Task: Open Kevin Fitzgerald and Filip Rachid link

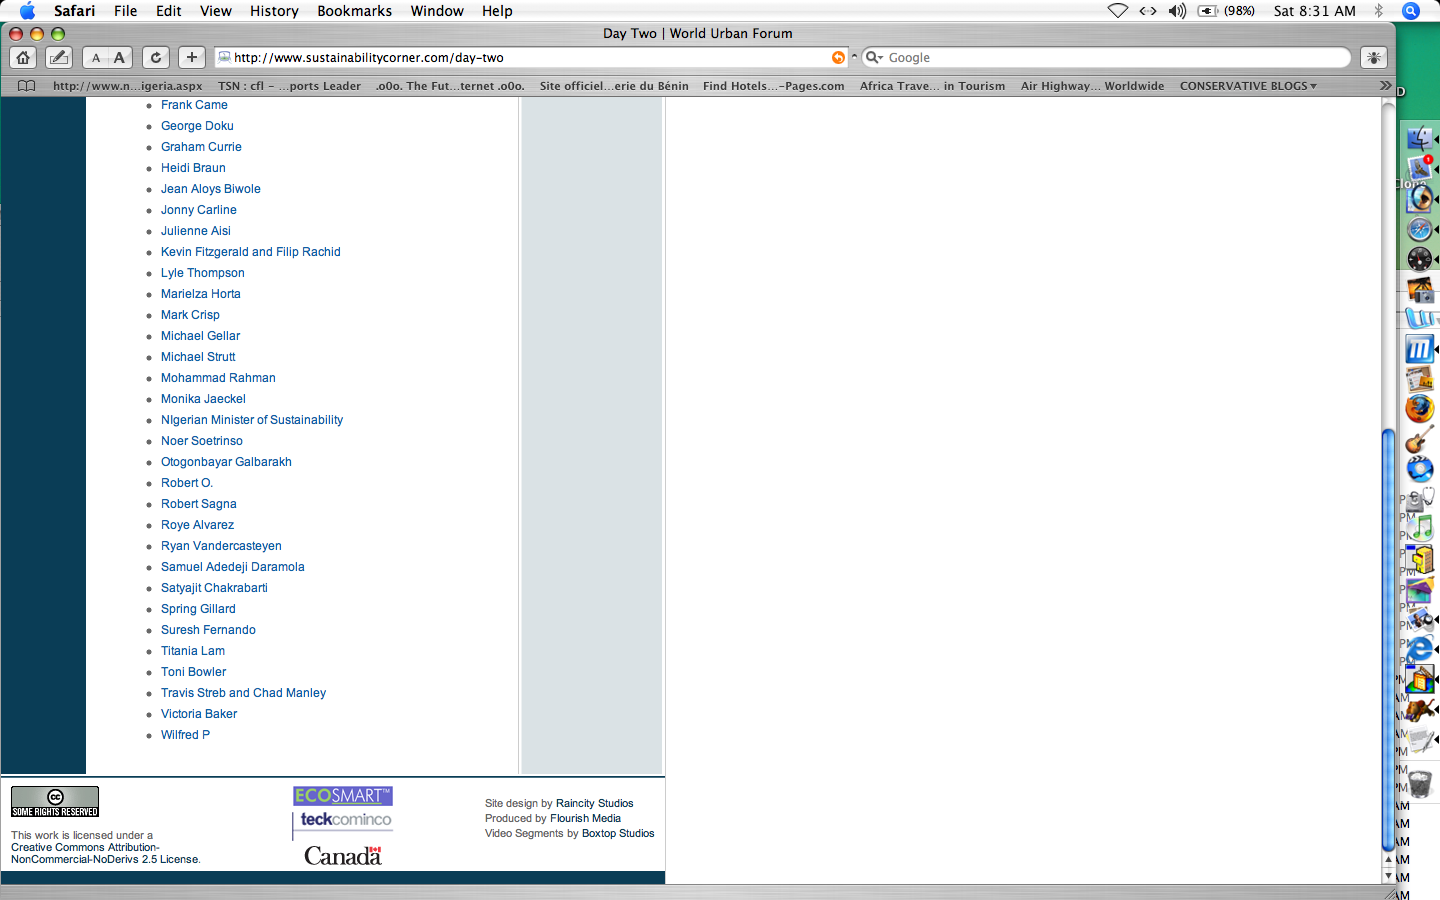Action: coord(251,252)
